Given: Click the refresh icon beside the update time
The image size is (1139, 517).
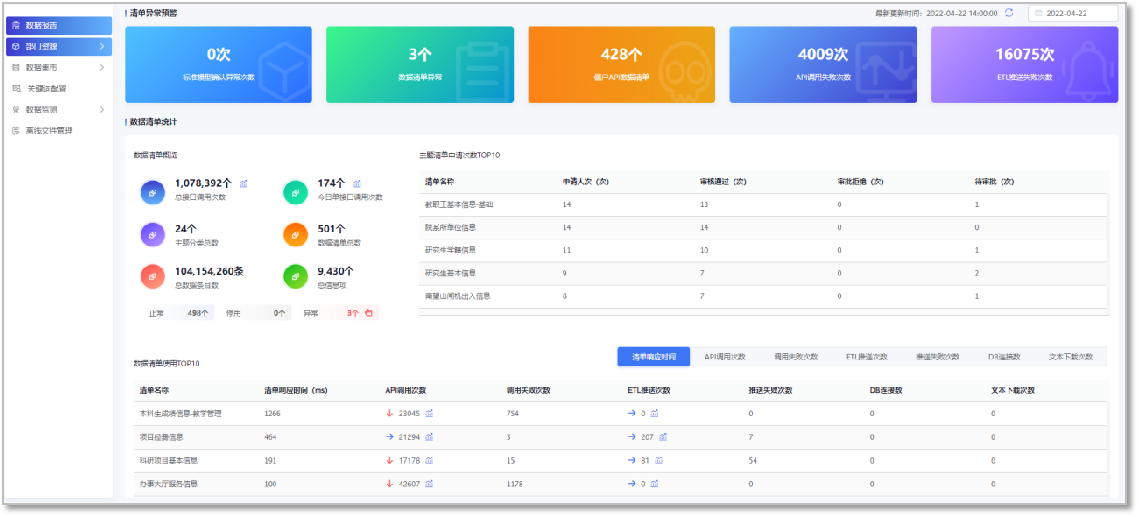Looking at the screenshot, I should click(x=1009, y=13).
